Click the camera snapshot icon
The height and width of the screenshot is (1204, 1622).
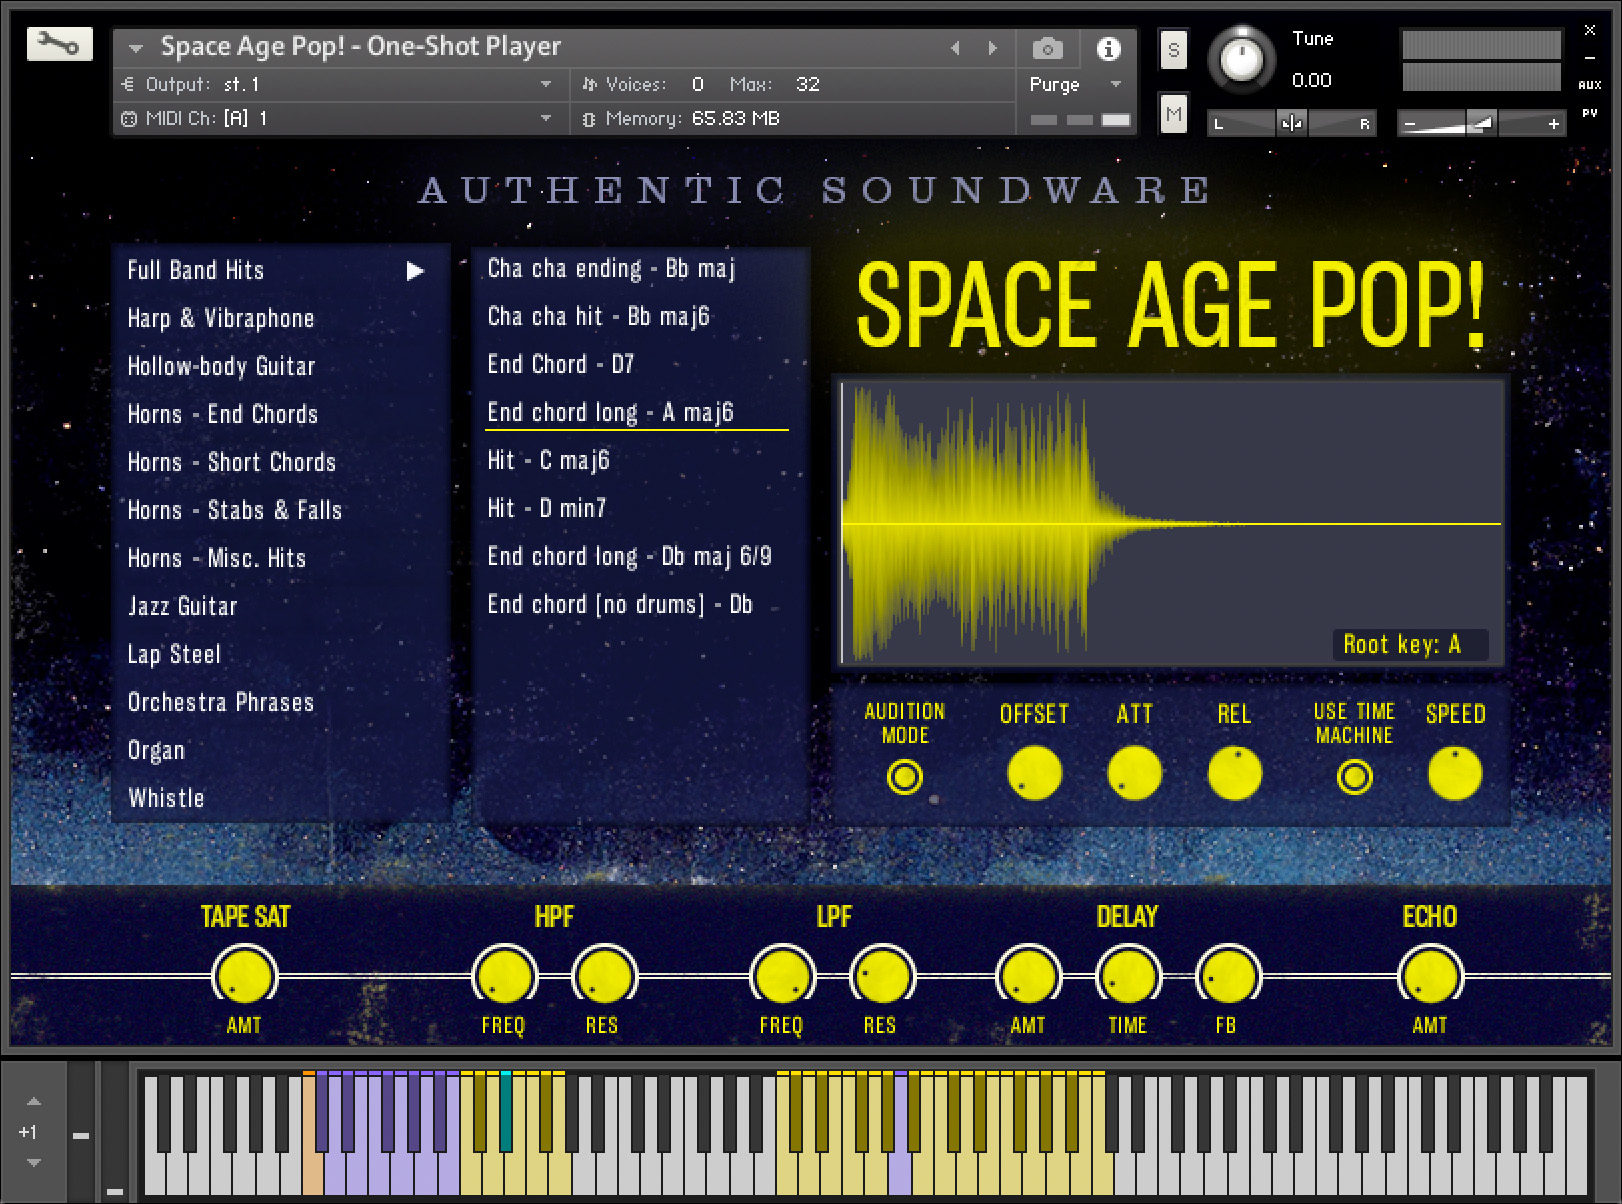(x=1047, y=48)
